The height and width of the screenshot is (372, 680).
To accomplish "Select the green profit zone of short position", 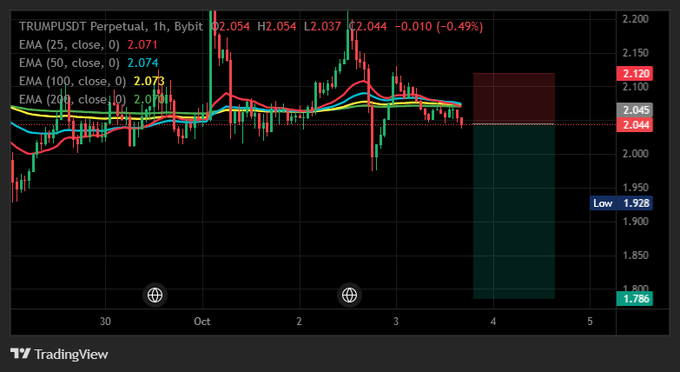I will click(514, 212).
